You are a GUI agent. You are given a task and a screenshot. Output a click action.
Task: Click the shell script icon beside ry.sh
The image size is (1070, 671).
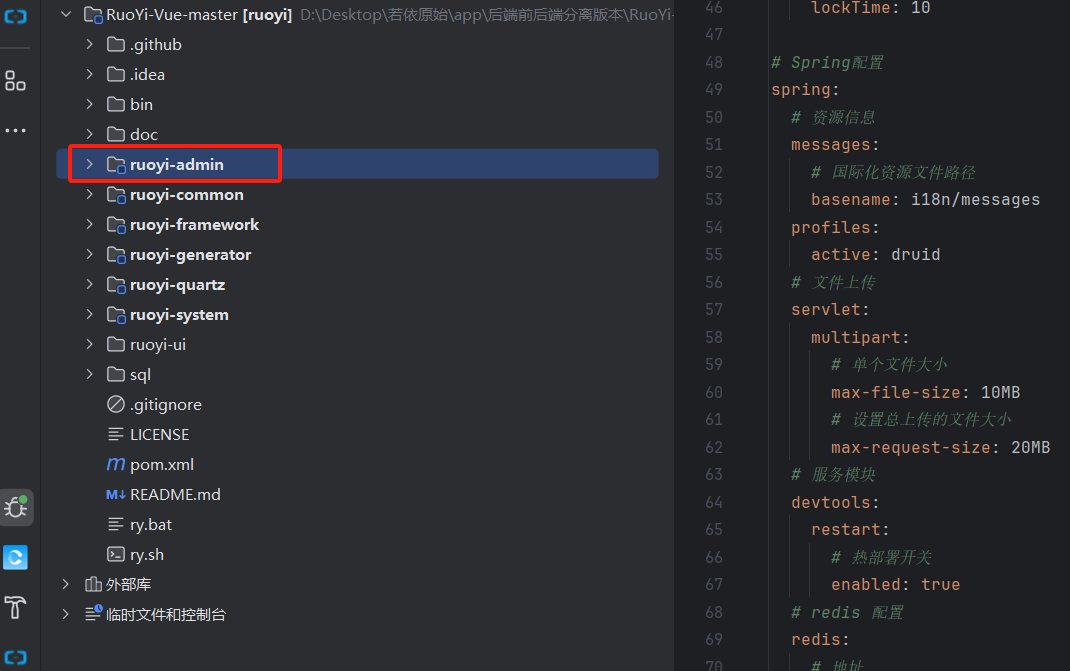coord(116,554)
